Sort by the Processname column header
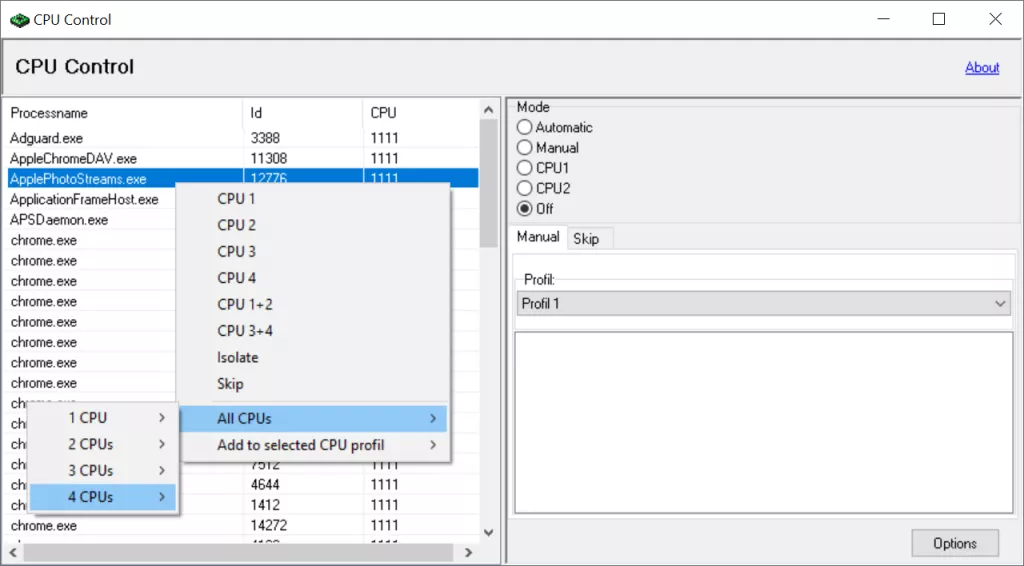 pos(124,113)
